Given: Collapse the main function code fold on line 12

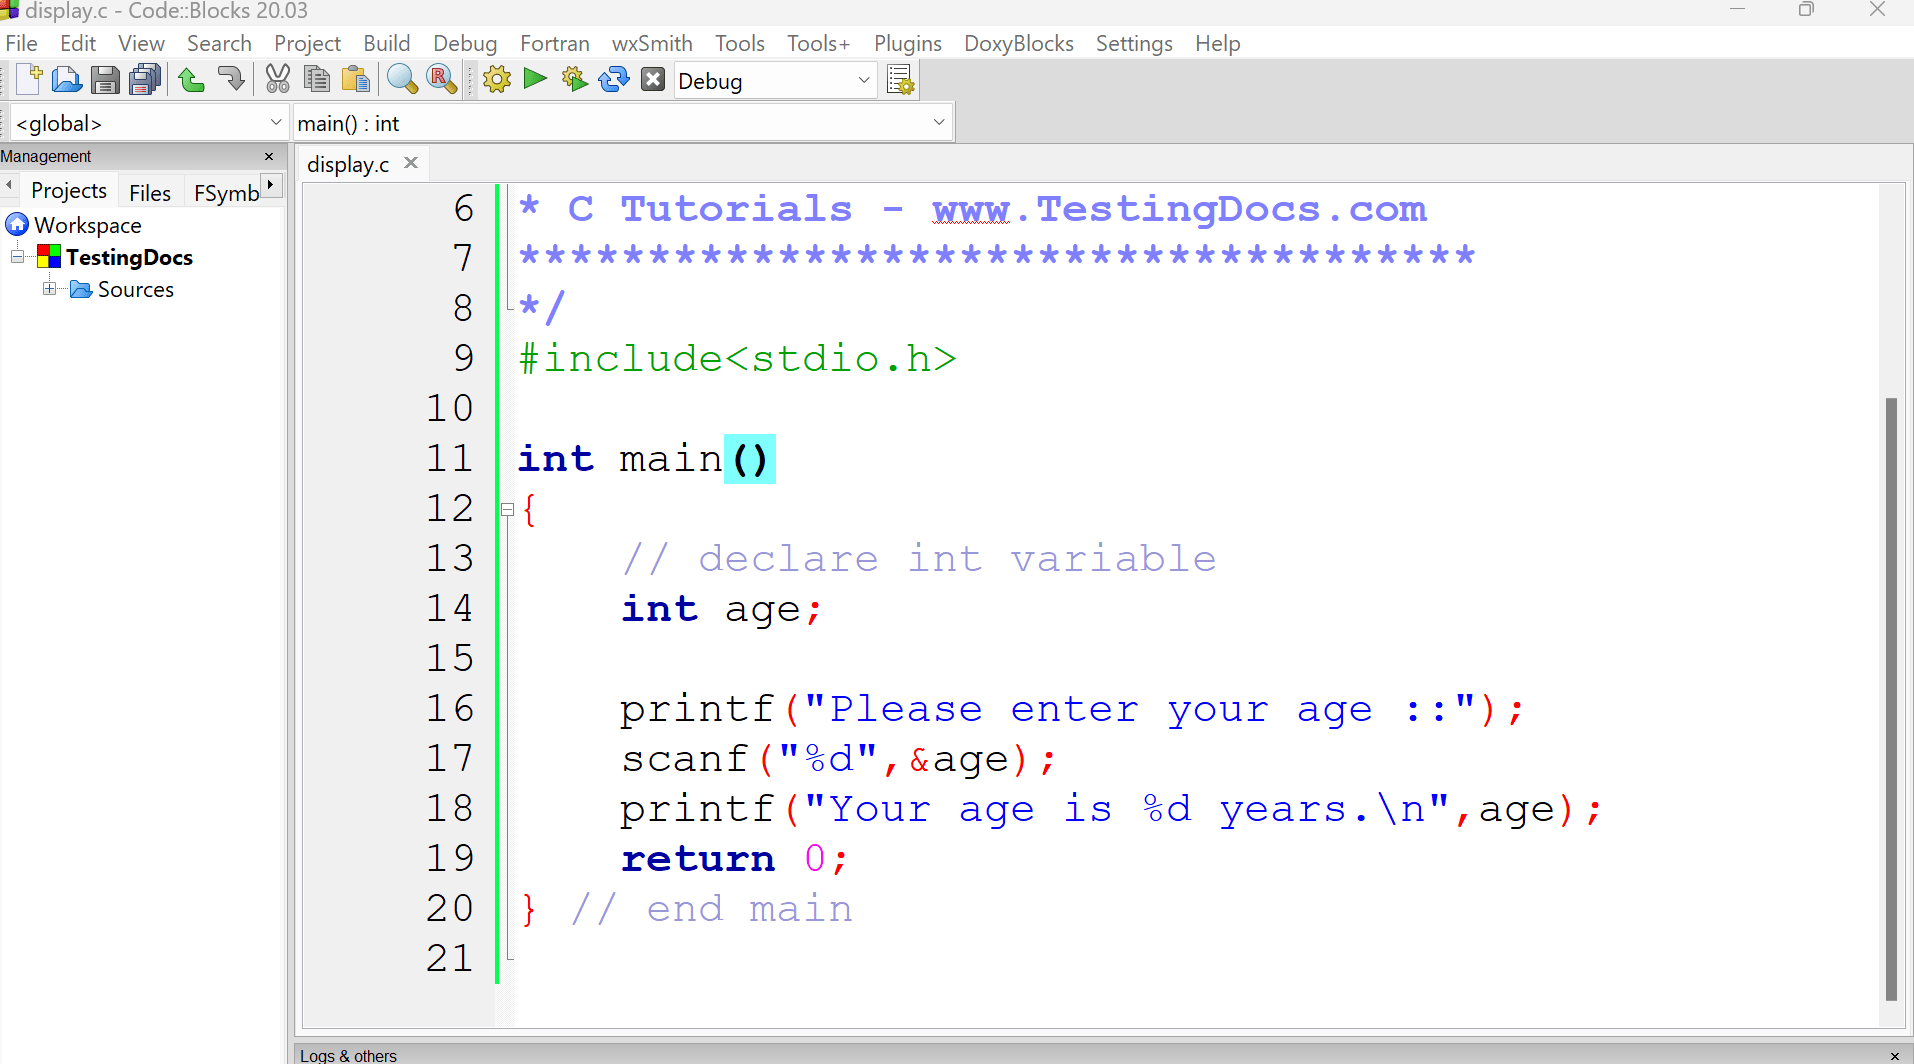Looking at the screenshot, I should coord(508,509).
